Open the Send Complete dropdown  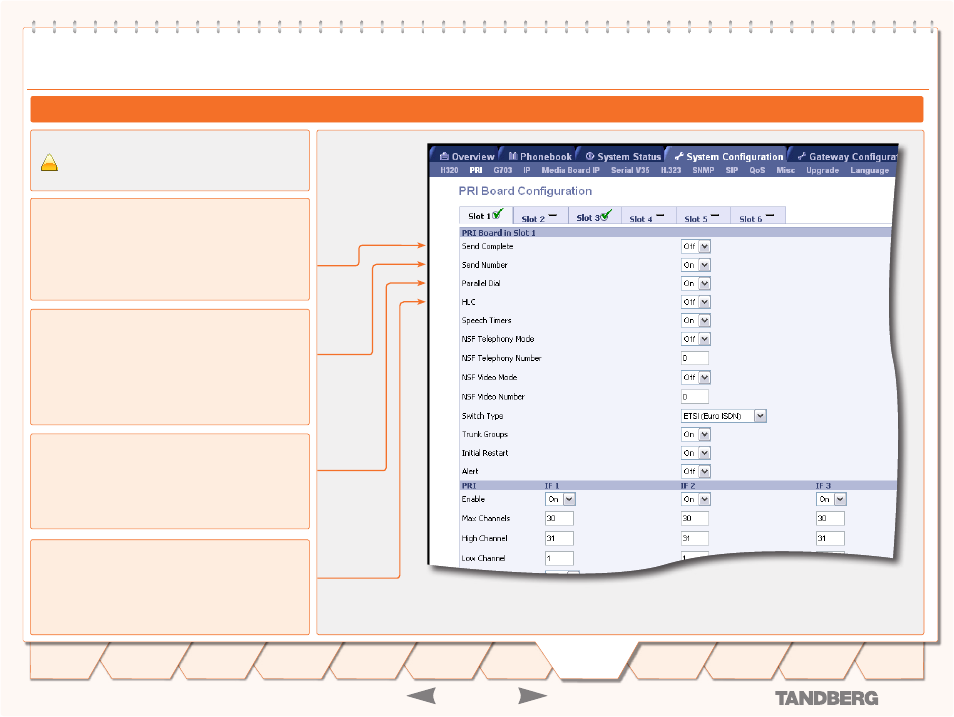pyautogui.click(x=695, y=247)
